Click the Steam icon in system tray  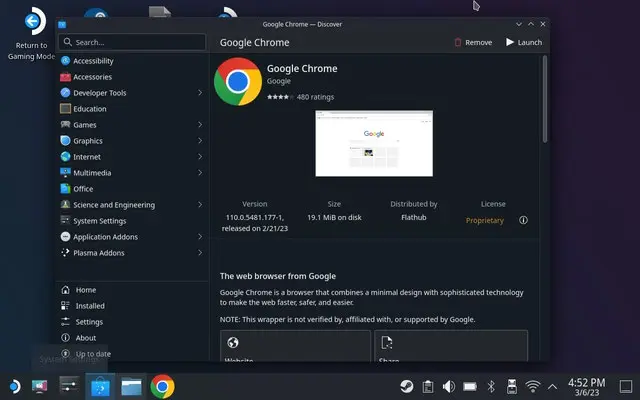click(406, 386)
